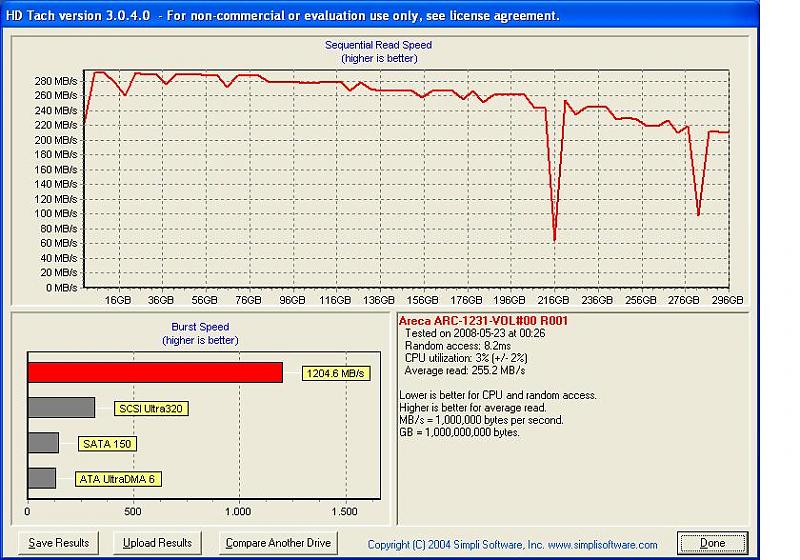
Task: Select the gray ATA UltraDMA 6 bar
Action: pyautogui.click(x=42, y=478)
